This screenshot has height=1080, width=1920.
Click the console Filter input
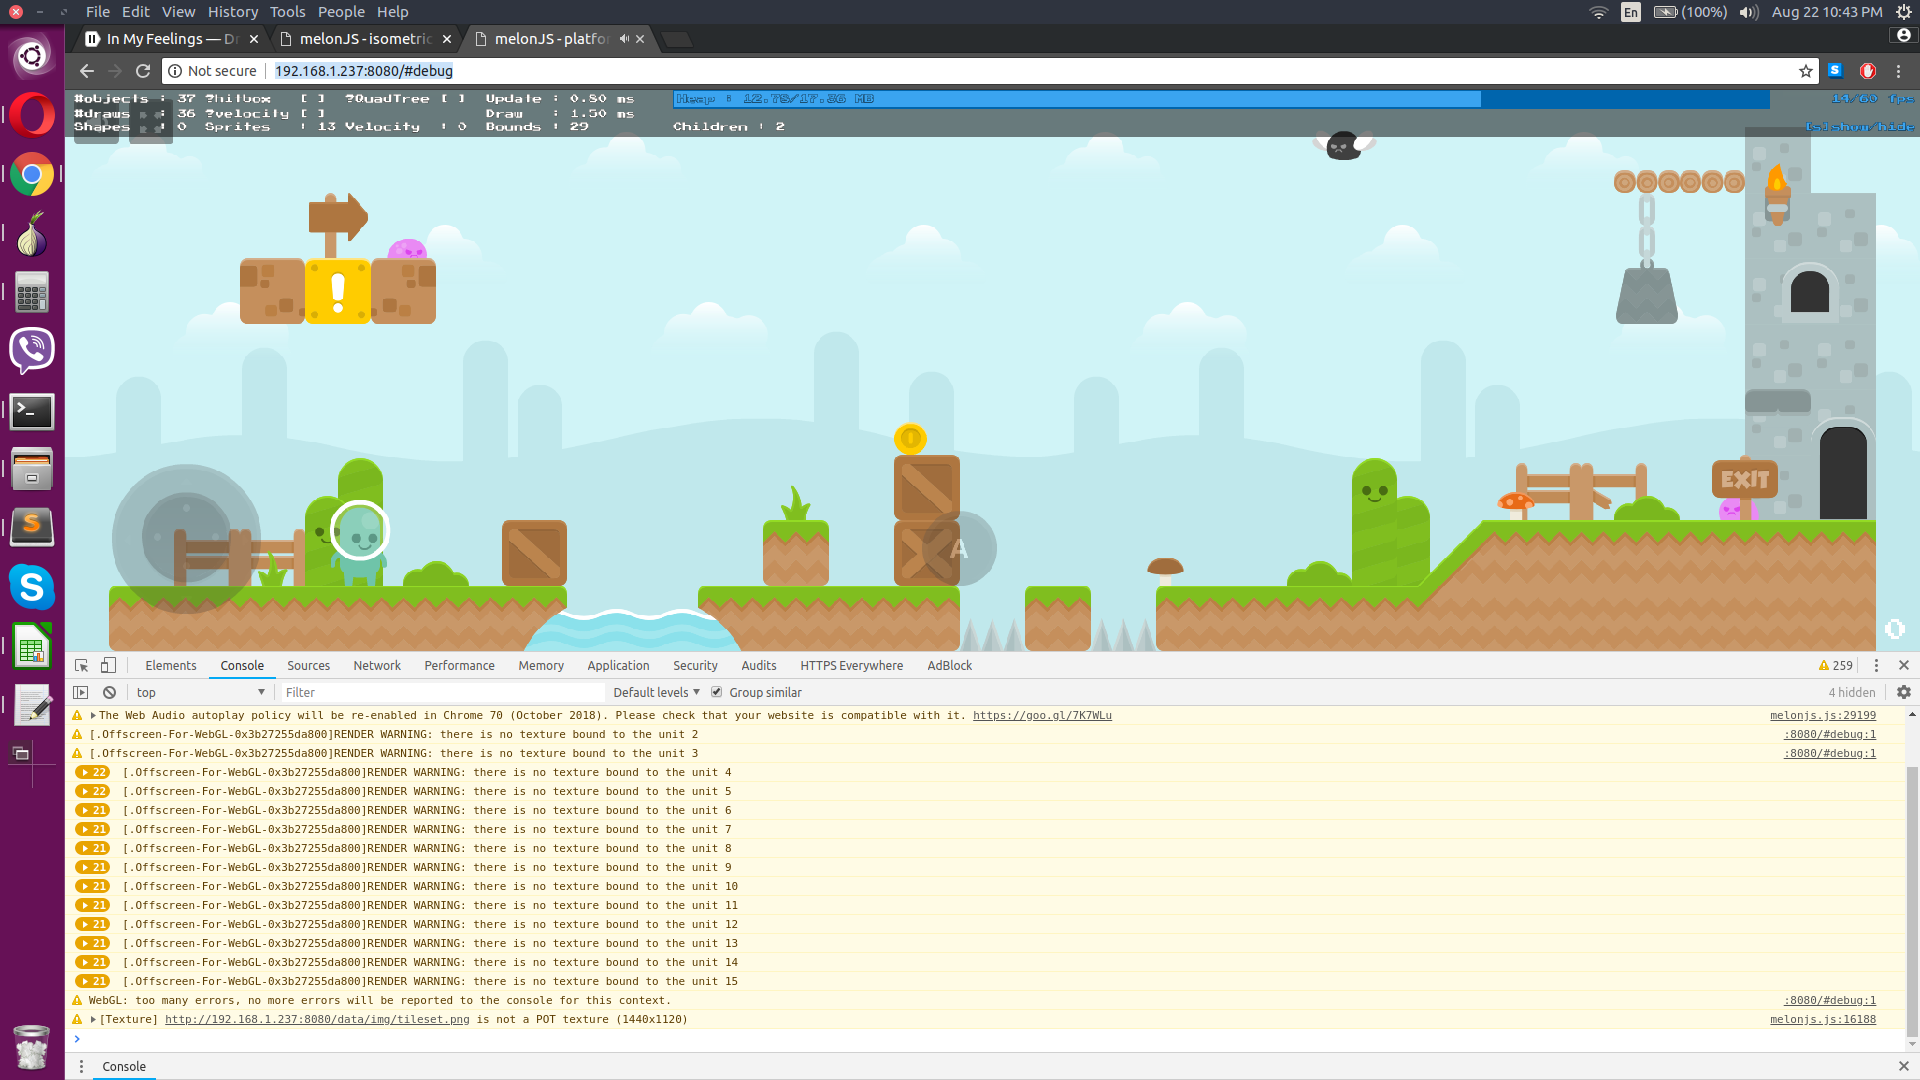443,692
